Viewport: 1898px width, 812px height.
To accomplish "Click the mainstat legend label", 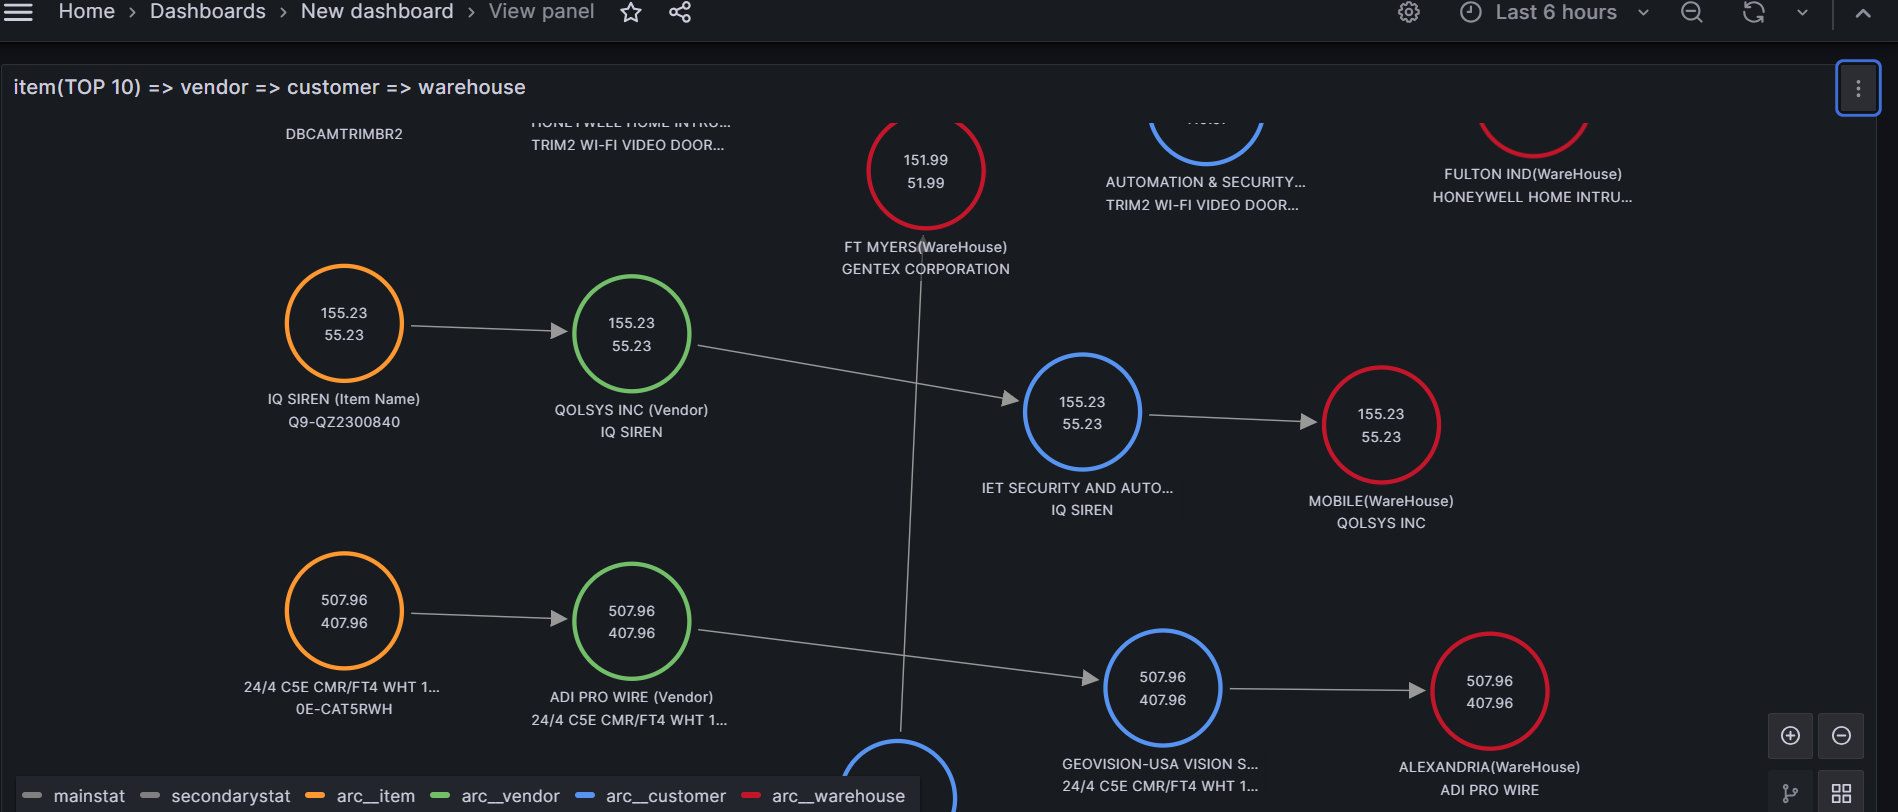I will 89,796.
